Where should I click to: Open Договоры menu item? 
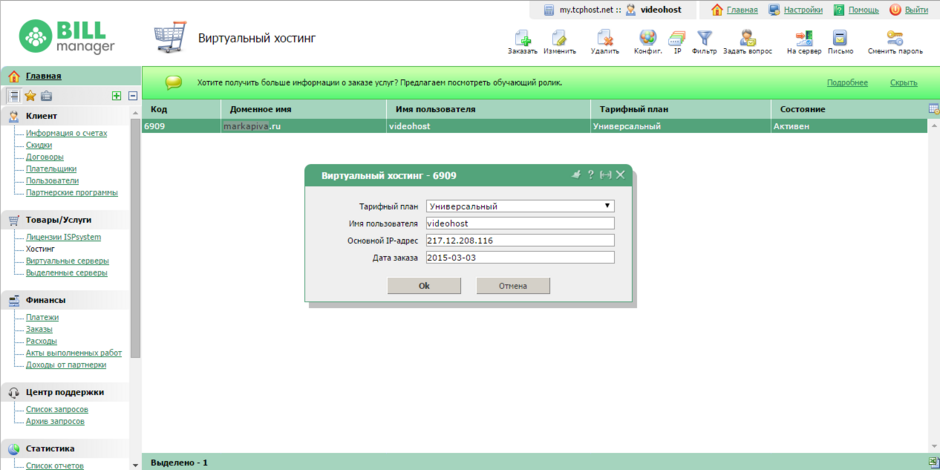[x=44, y=157]
